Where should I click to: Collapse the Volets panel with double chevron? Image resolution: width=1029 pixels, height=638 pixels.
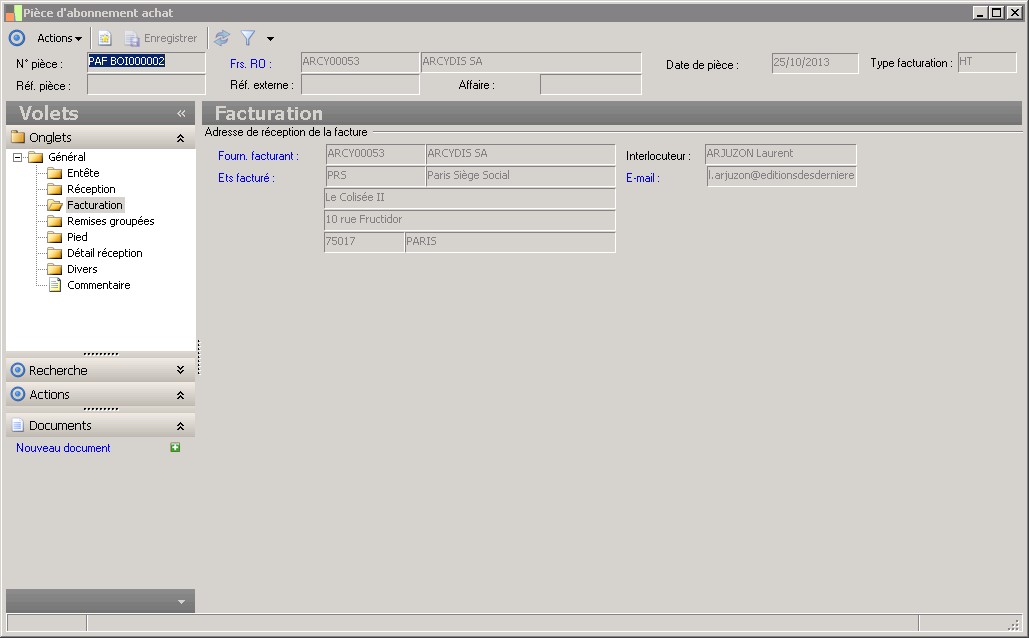pos(181,114)
